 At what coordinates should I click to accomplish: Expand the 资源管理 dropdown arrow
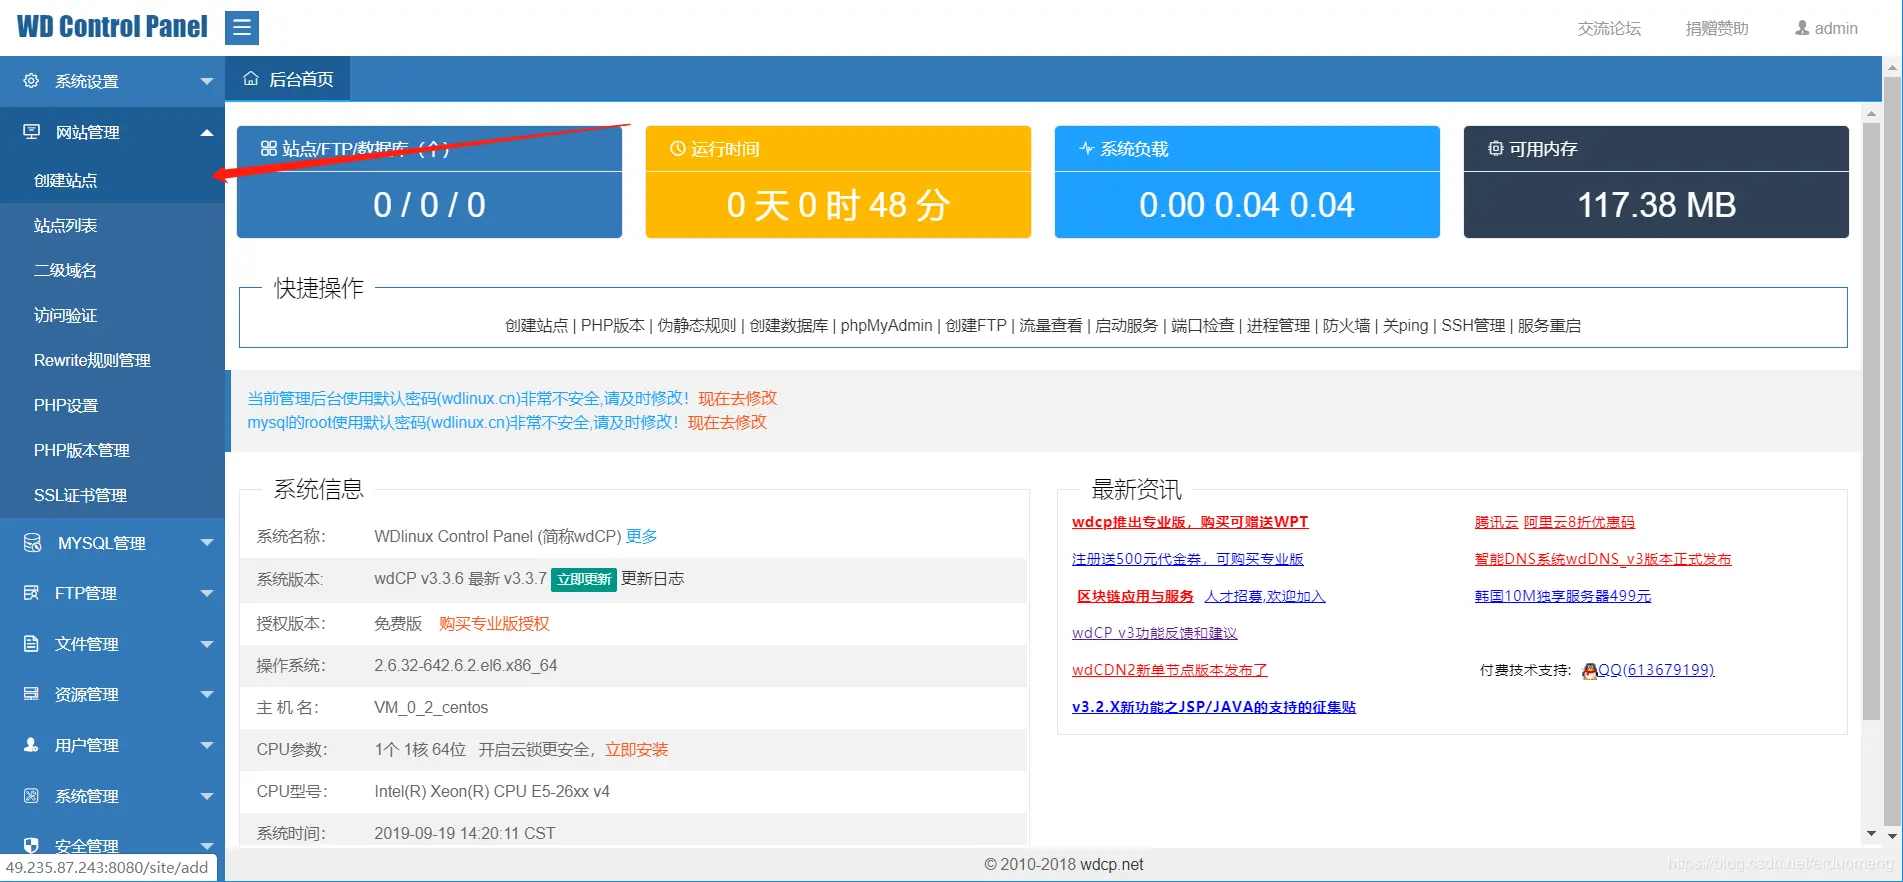click(x=207, y=694)
